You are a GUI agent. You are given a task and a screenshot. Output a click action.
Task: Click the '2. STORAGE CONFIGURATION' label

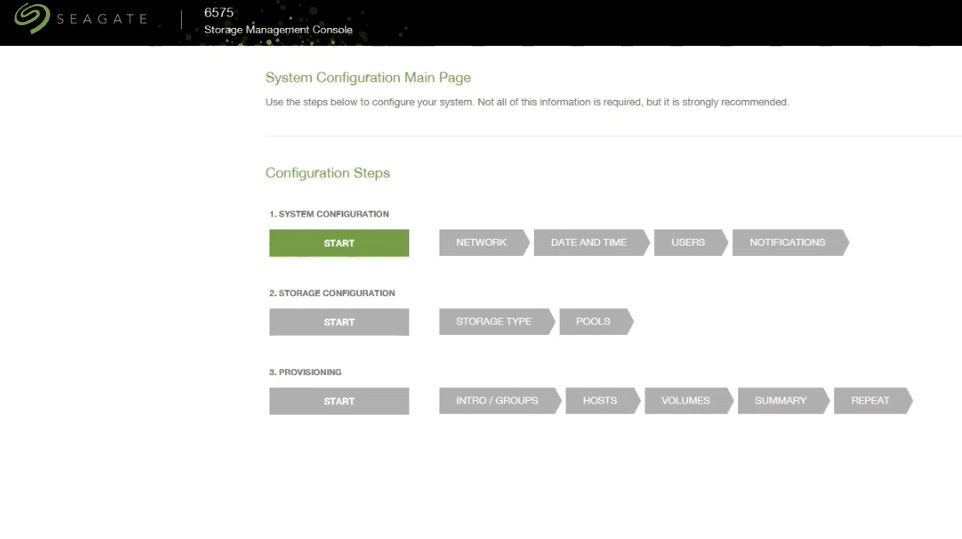click(332, 293)
